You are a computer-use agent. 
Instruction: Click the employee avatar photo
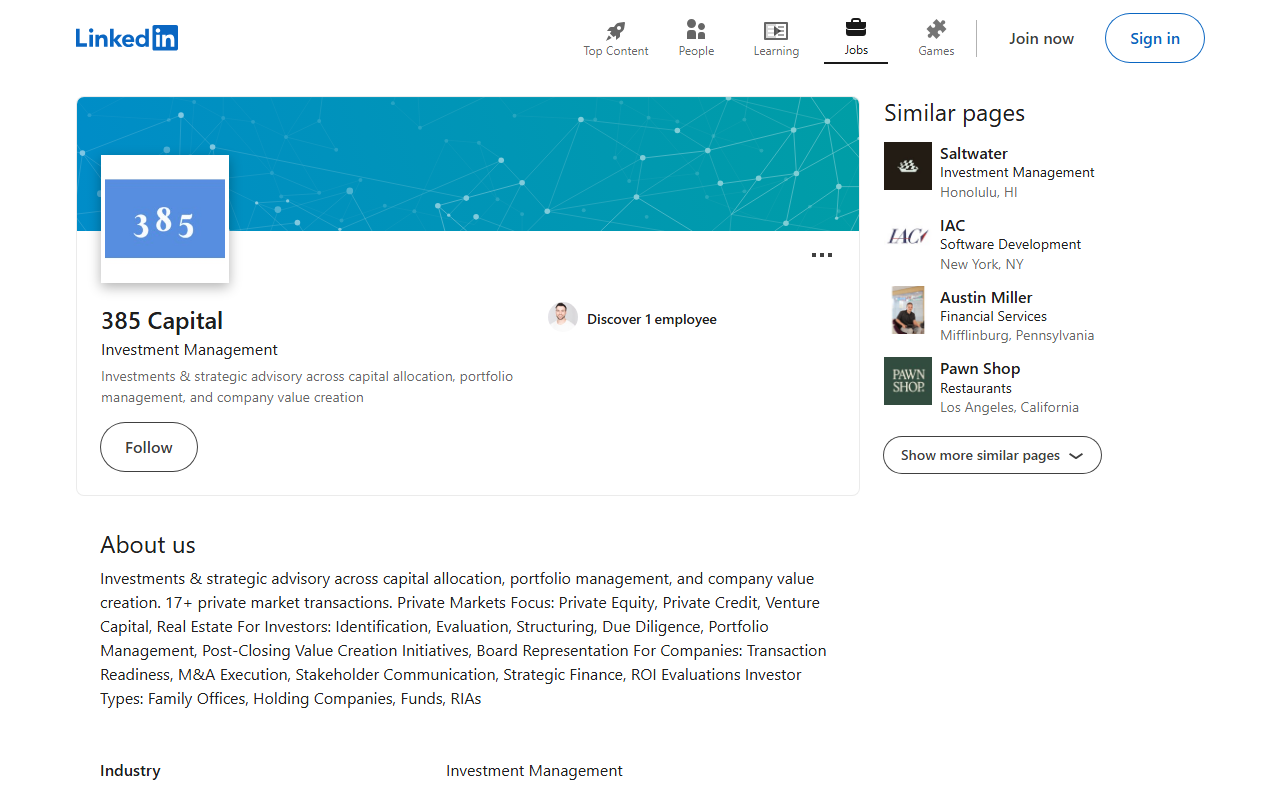[563, 318]
